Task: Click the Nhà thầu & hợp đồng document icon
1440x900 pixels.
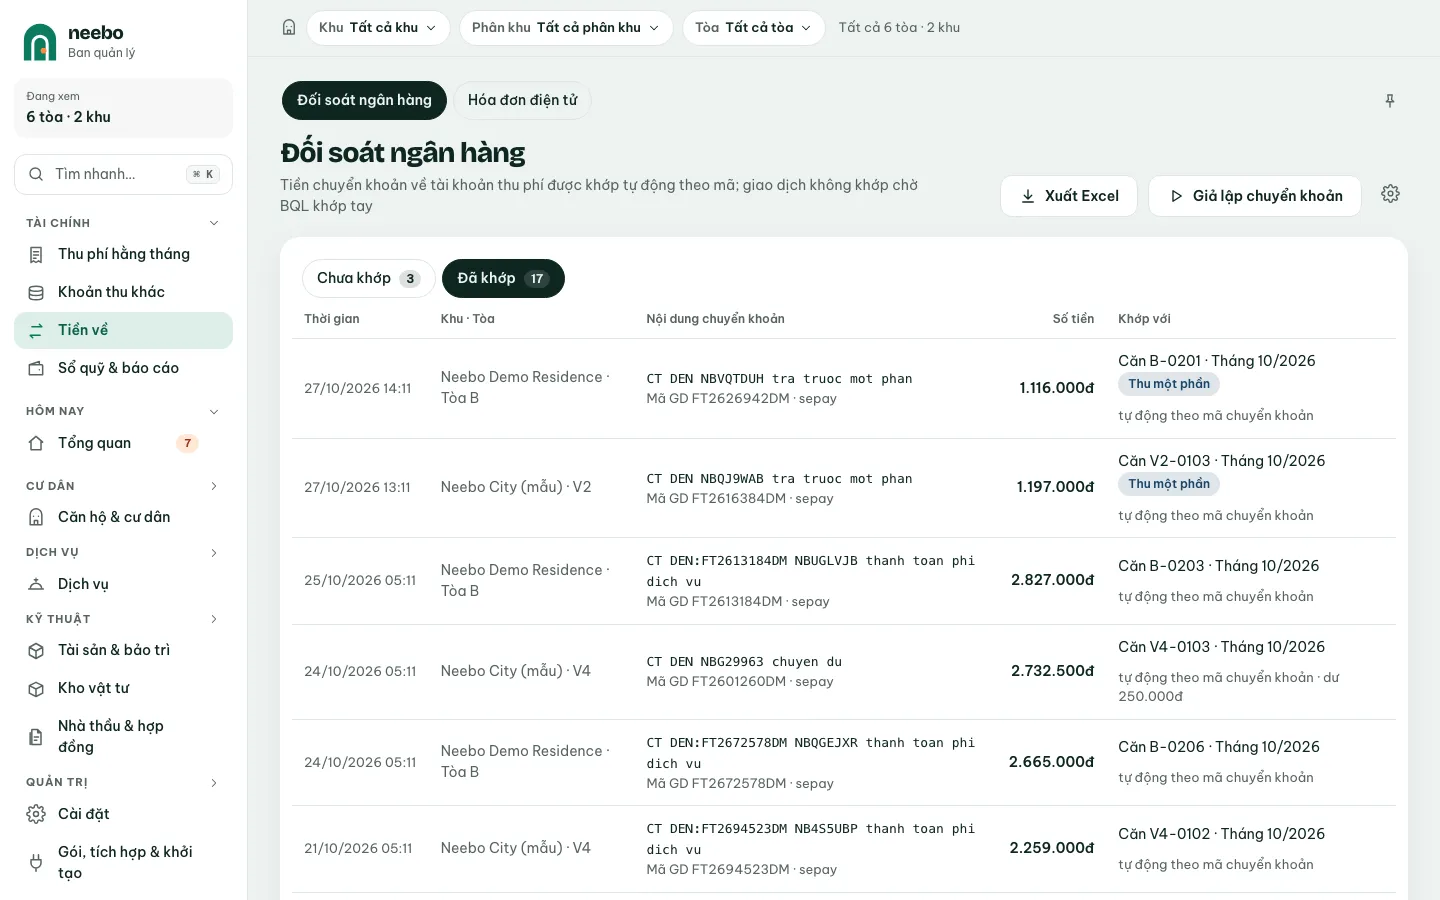Action: pyautogui.click(x=36, y=737)
